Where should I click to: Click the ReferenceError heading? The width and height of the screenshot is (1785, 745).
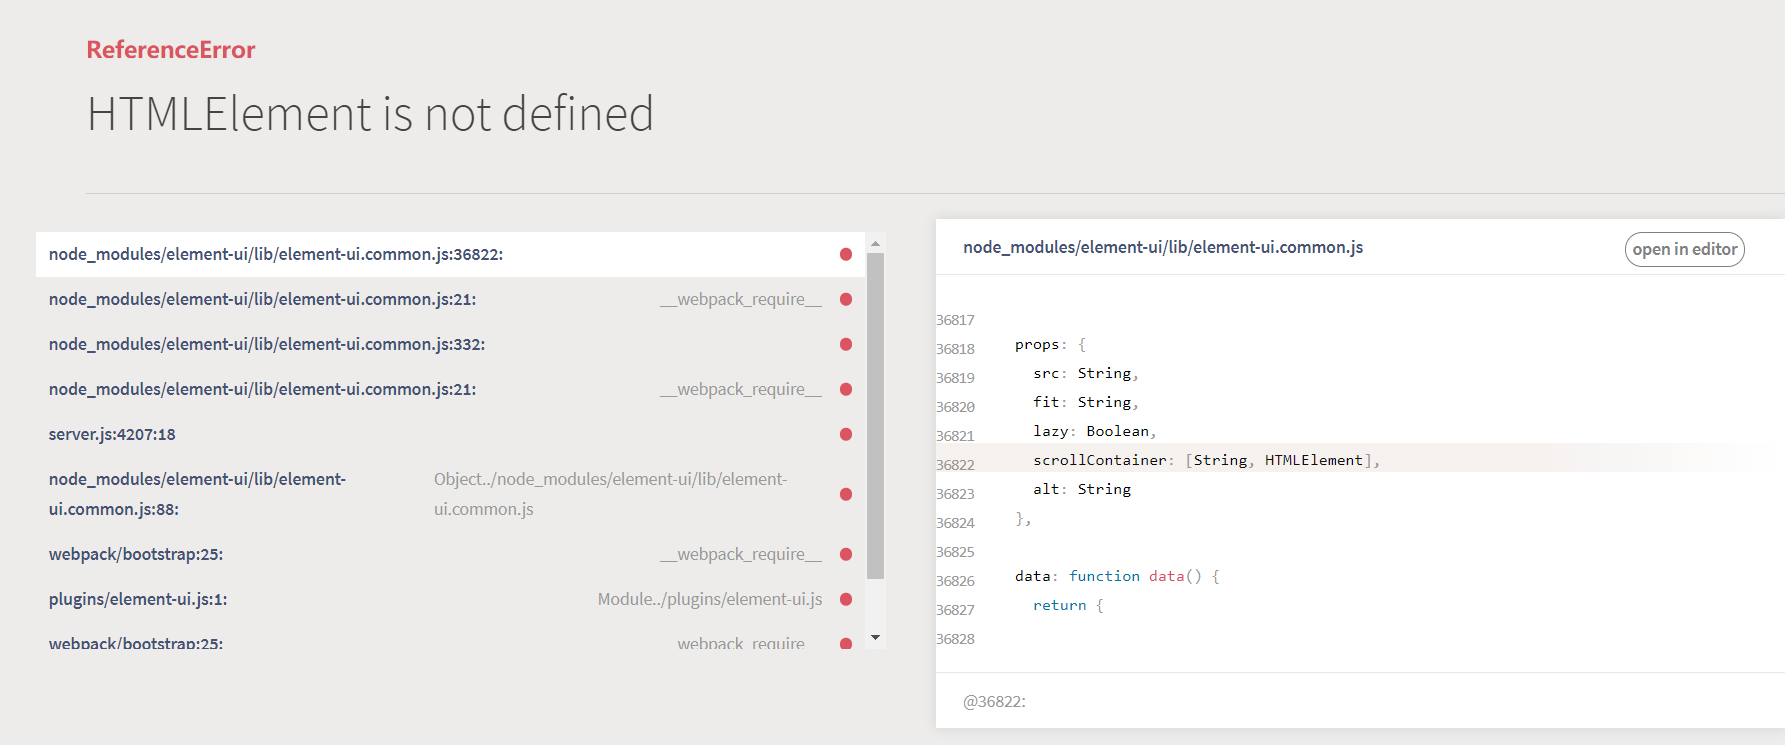(171, 50)
